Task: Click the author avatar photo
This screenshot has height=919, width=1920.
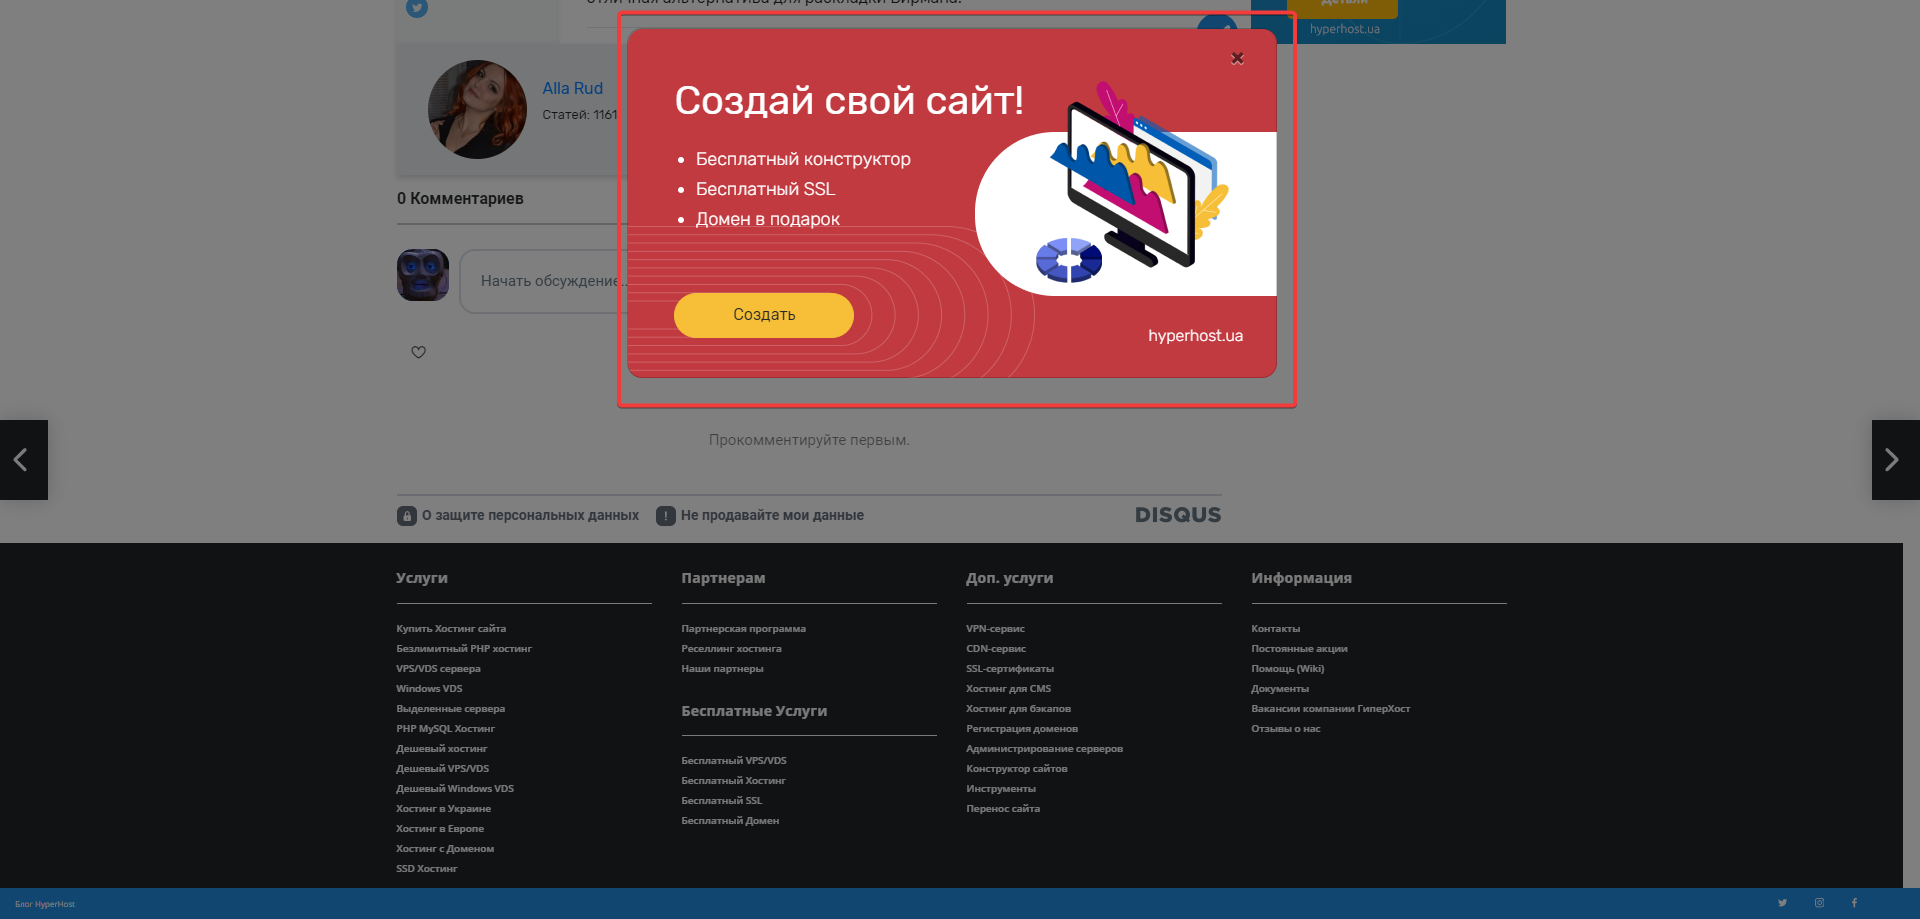Action: [x=477, y=110]
